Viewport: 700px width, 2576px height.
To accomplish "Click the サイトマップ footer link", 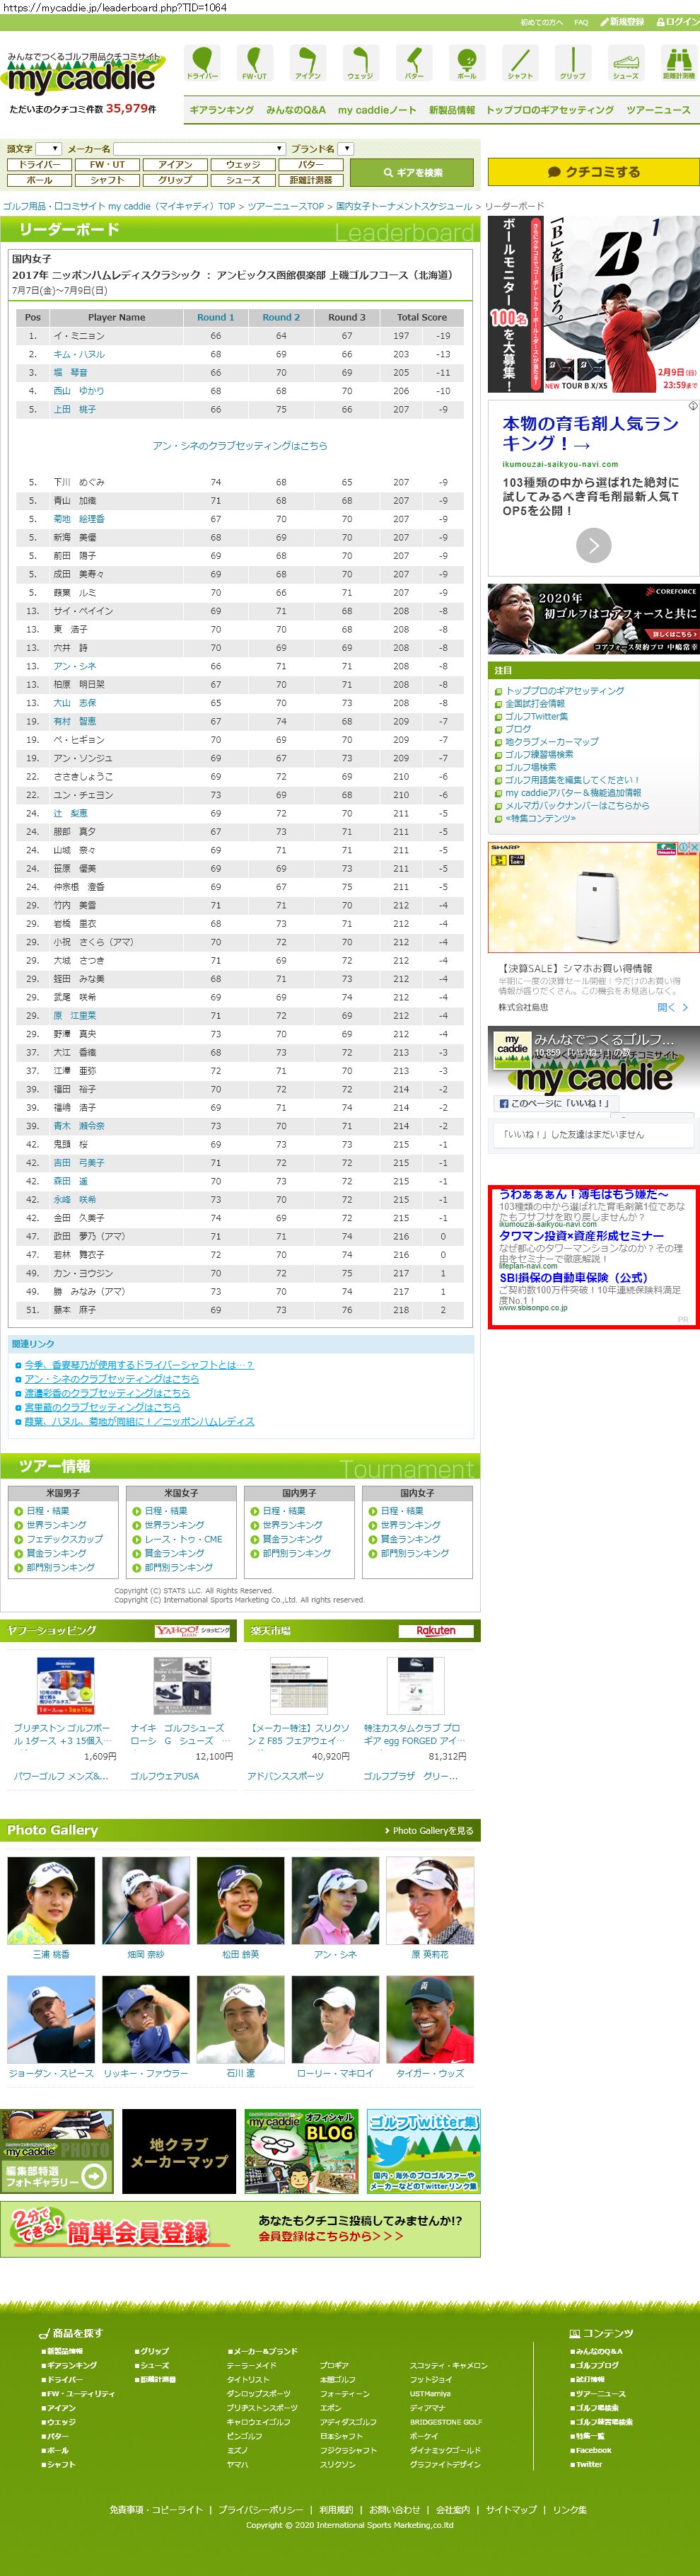I will [511, 2510].
